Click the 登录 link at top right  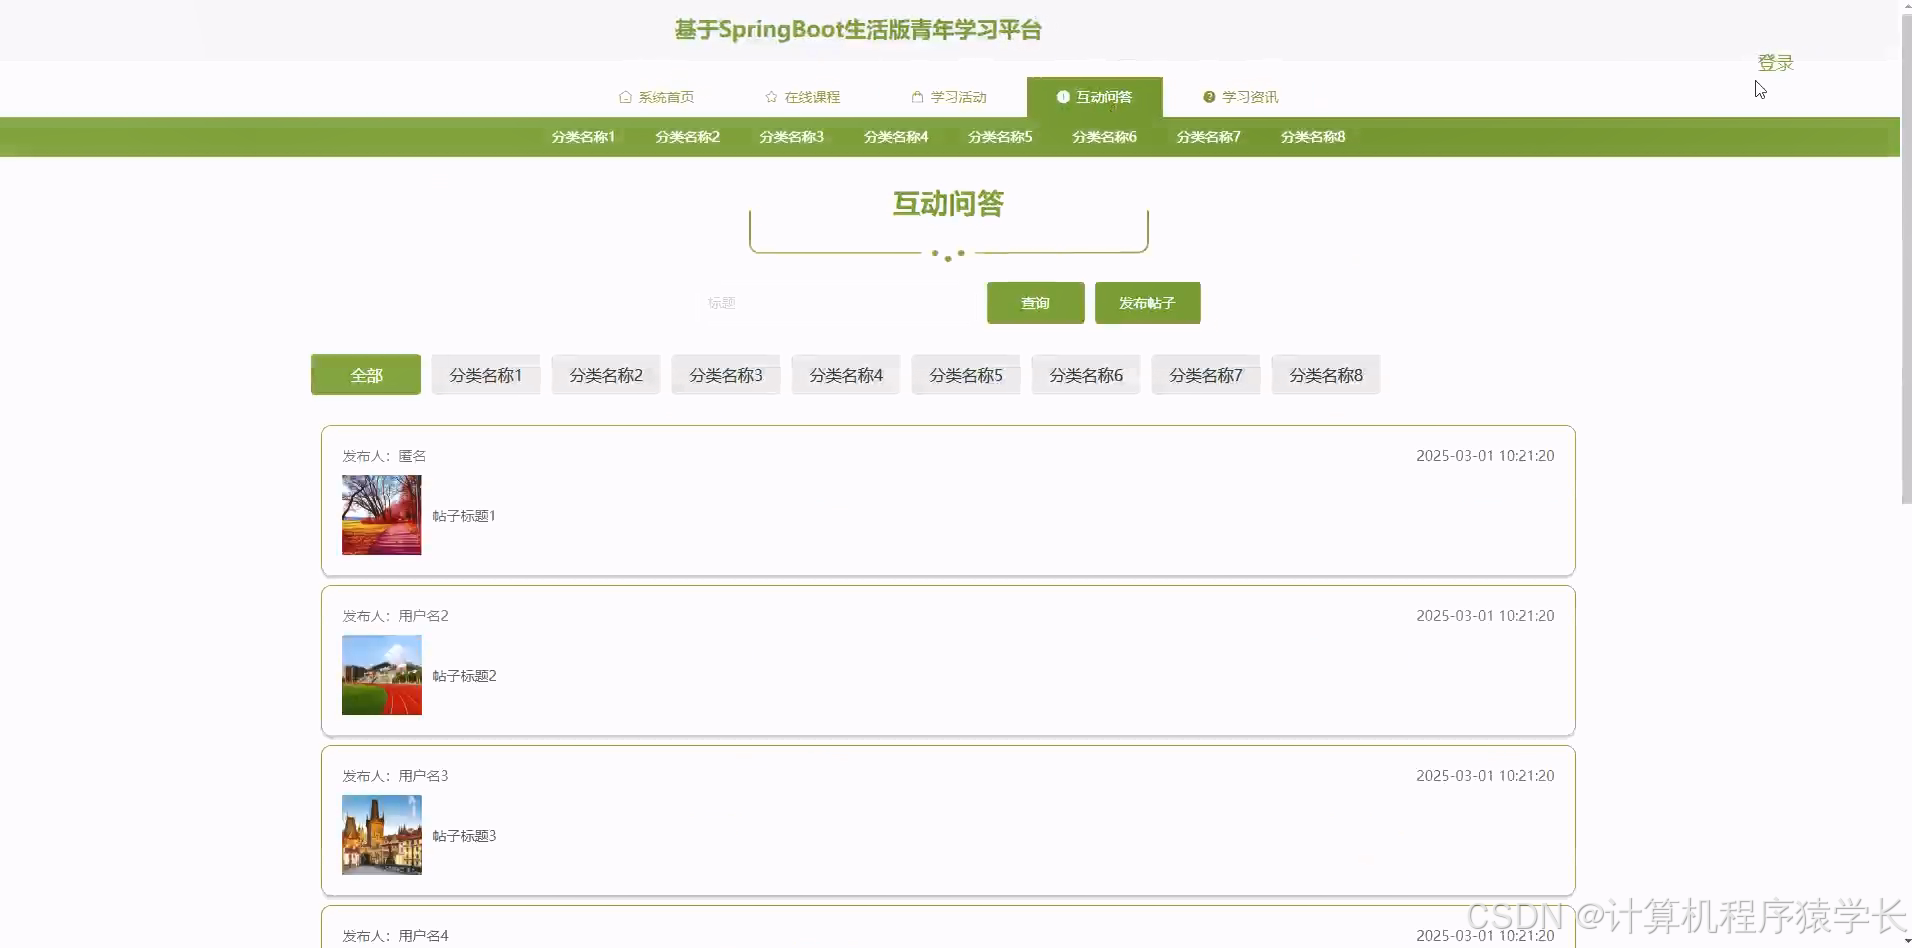point(1774,62)
